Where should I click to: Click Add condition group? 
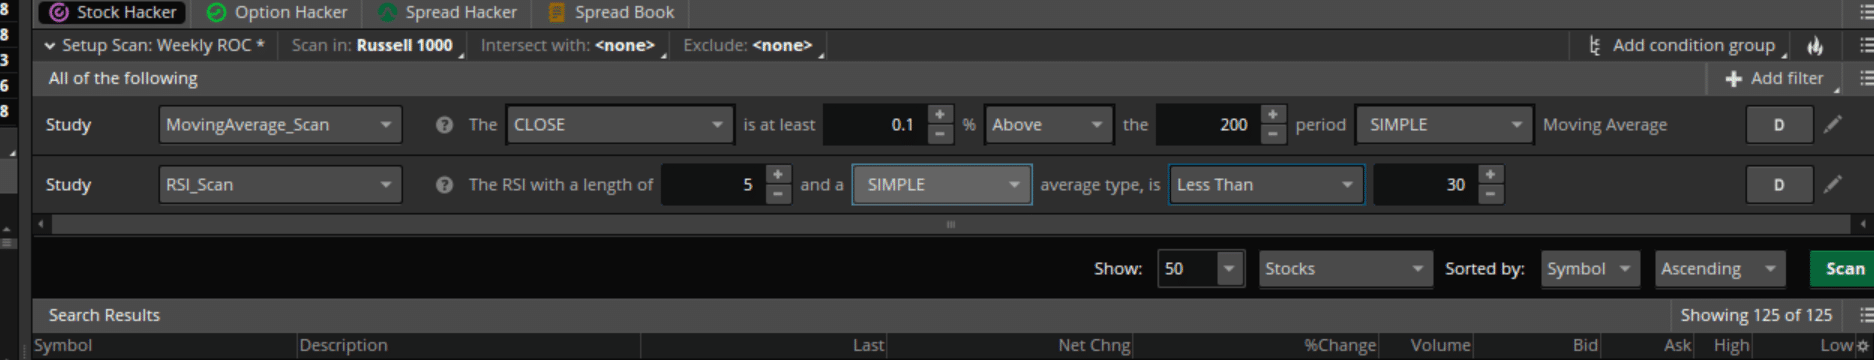click(1693, 45)
